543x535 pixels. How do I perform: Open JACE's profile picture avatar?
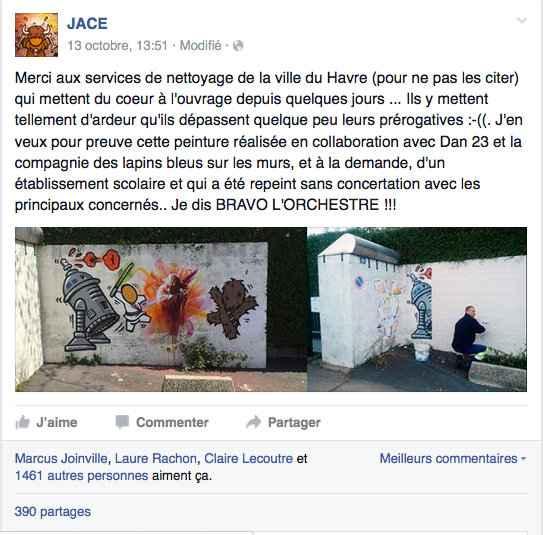pyautogui.click(x=36, y=35)
